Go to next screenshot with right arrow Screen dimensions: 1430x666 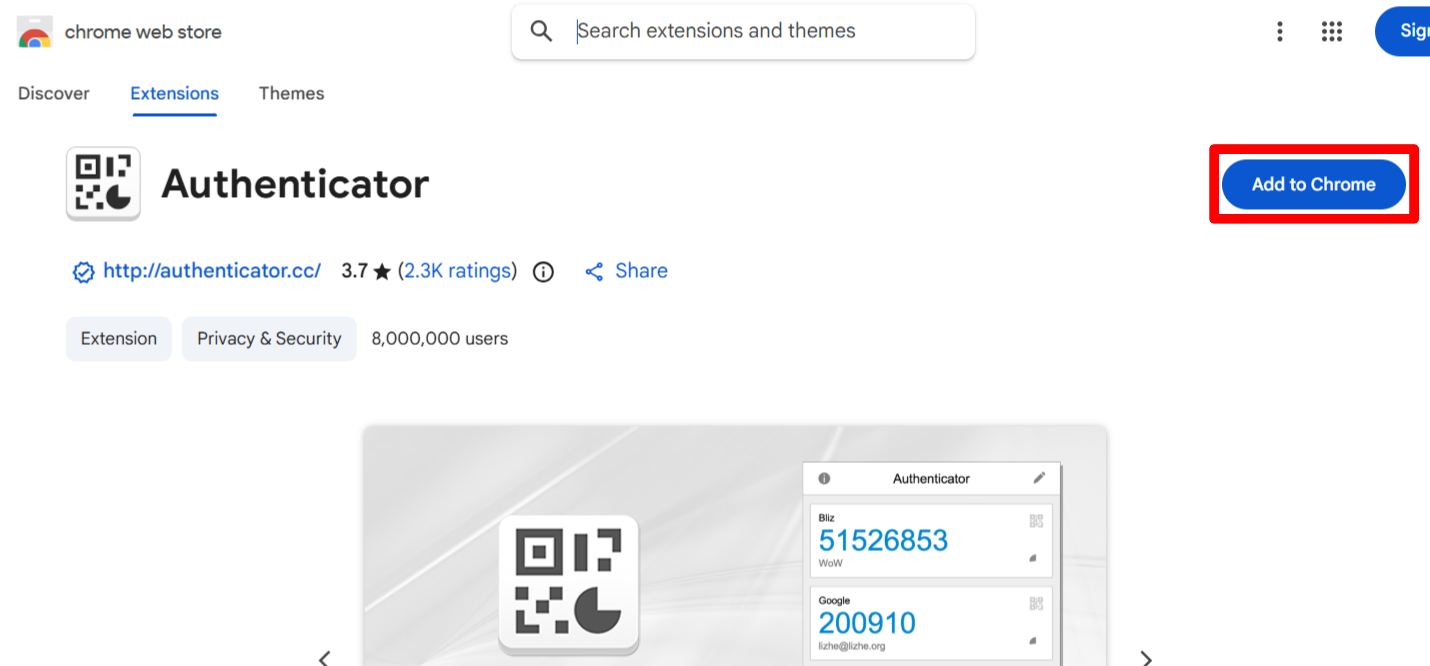pos(1146,657)
